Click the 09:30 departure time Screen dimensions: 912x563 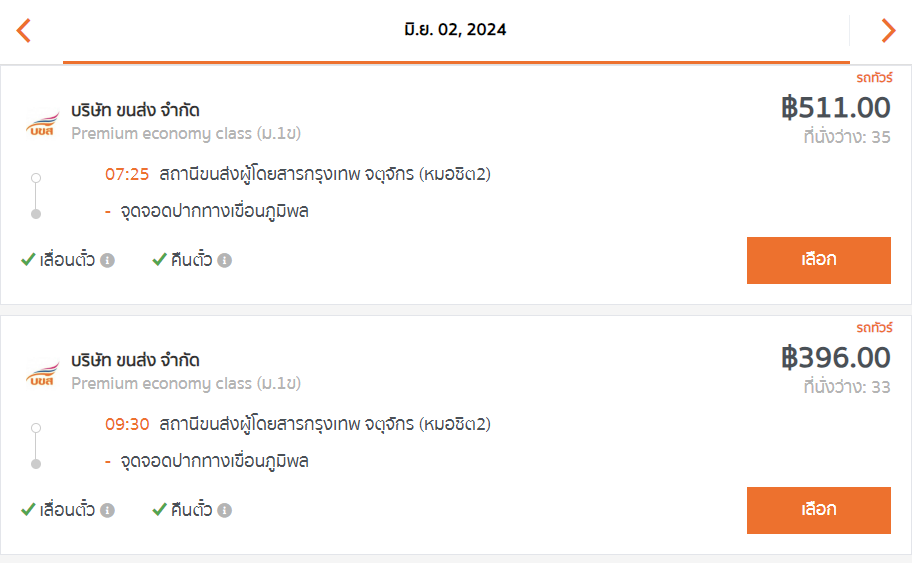click(x=127, y=425)
